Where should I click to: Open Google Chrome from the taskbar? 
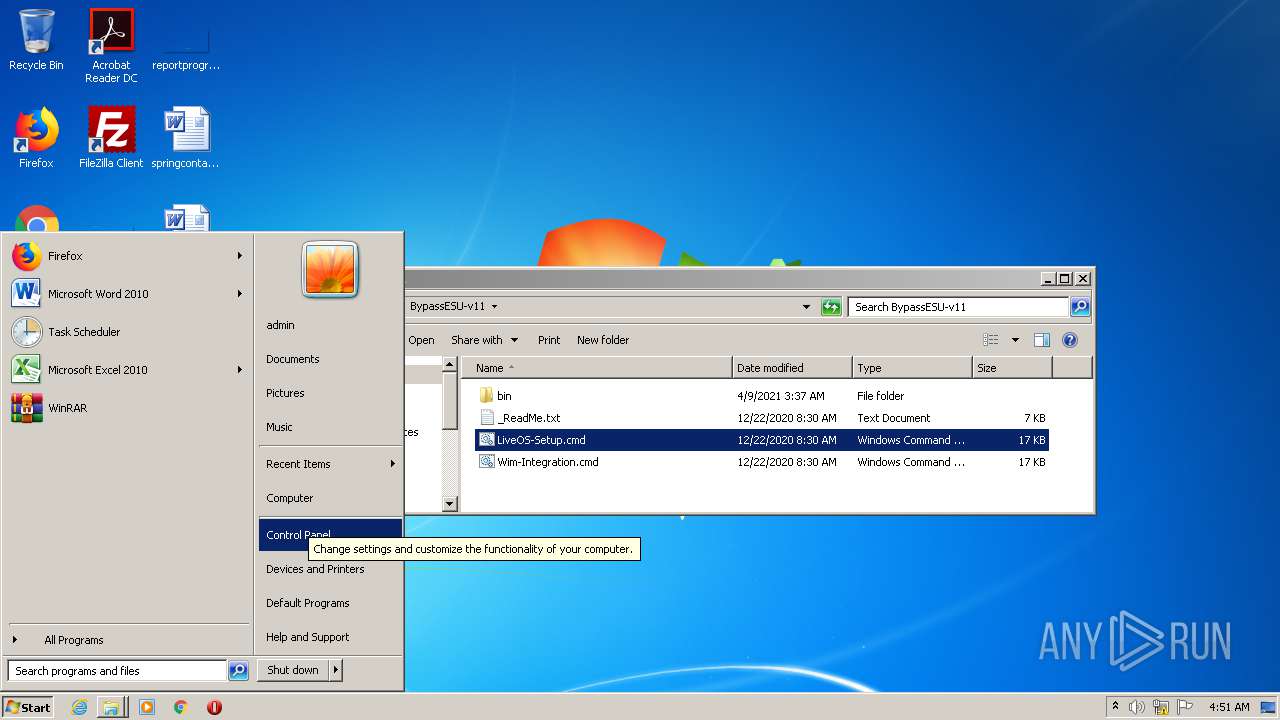pos(180,707)
